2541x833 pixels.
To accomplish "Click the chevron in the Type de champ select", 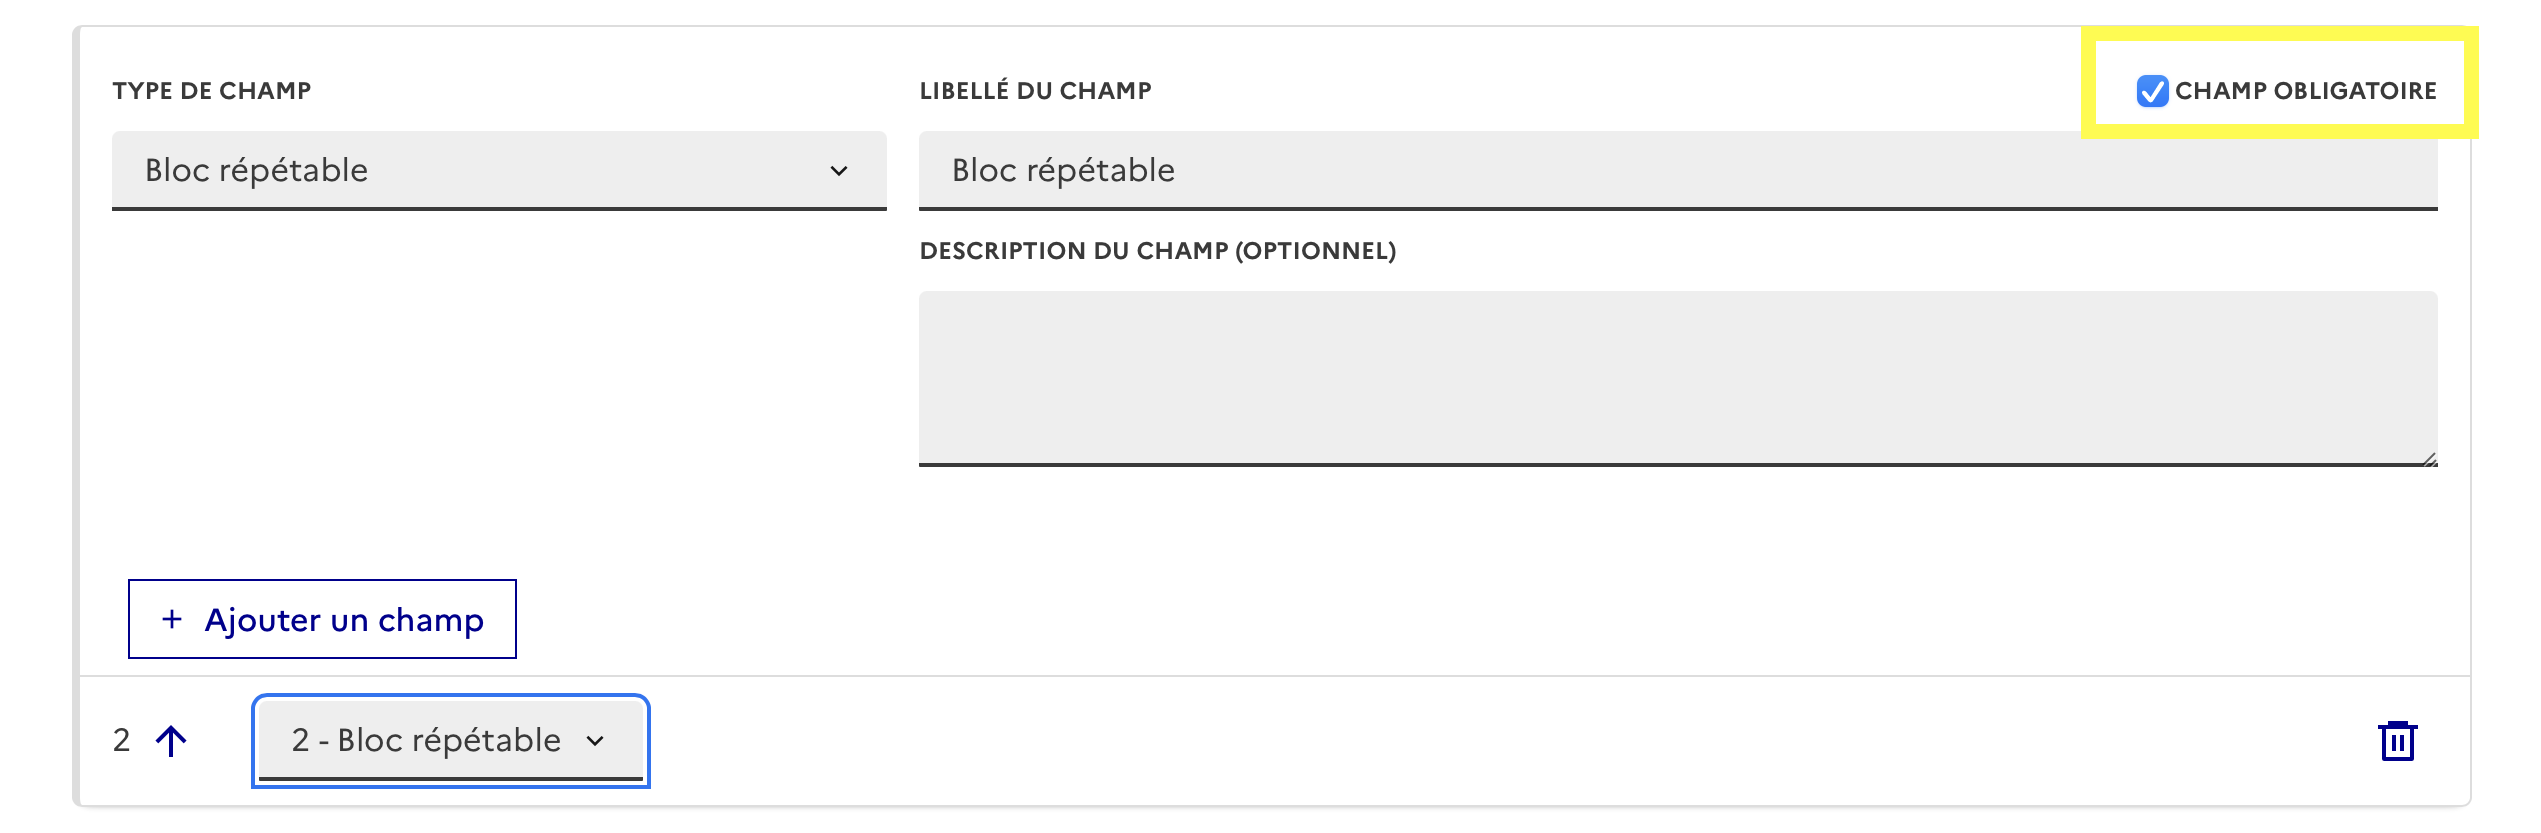I will click(x=839, y=171).
